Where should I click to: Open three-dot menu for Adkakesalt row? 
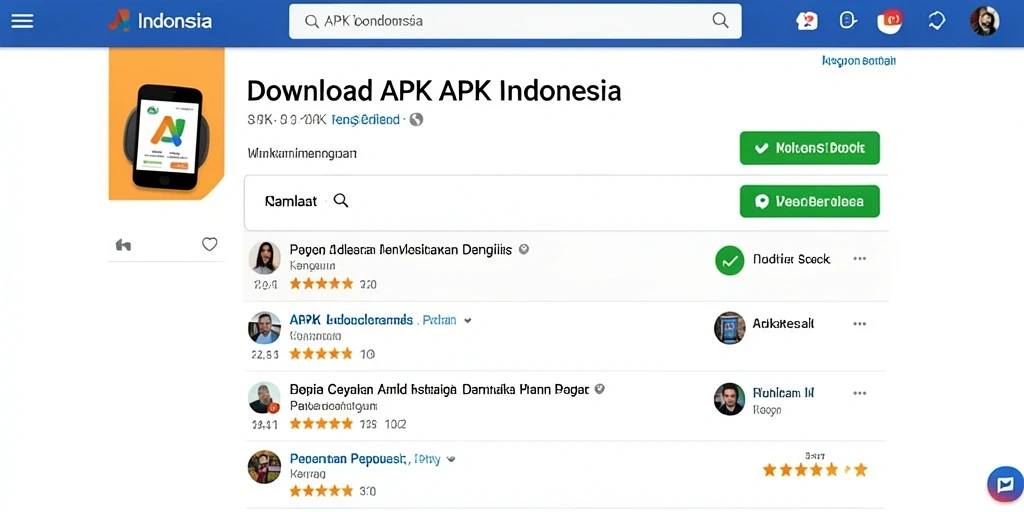pos(859,323)
